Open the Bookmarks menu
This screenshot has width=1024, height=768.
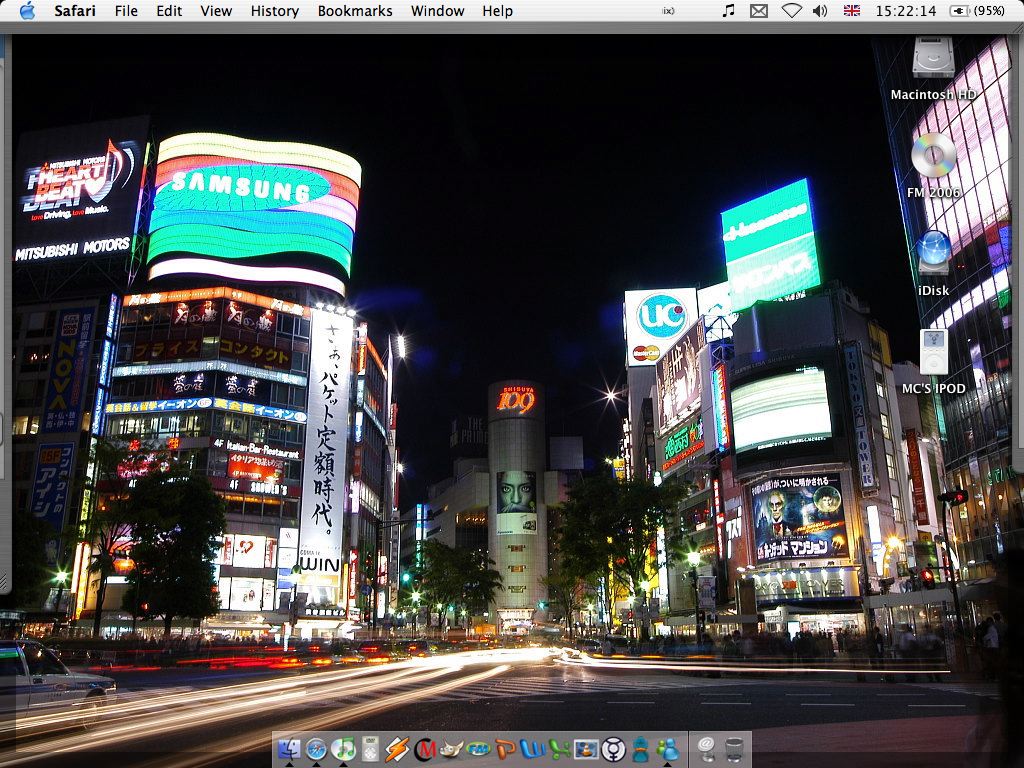pyautogui.click(x=355, y=11)
